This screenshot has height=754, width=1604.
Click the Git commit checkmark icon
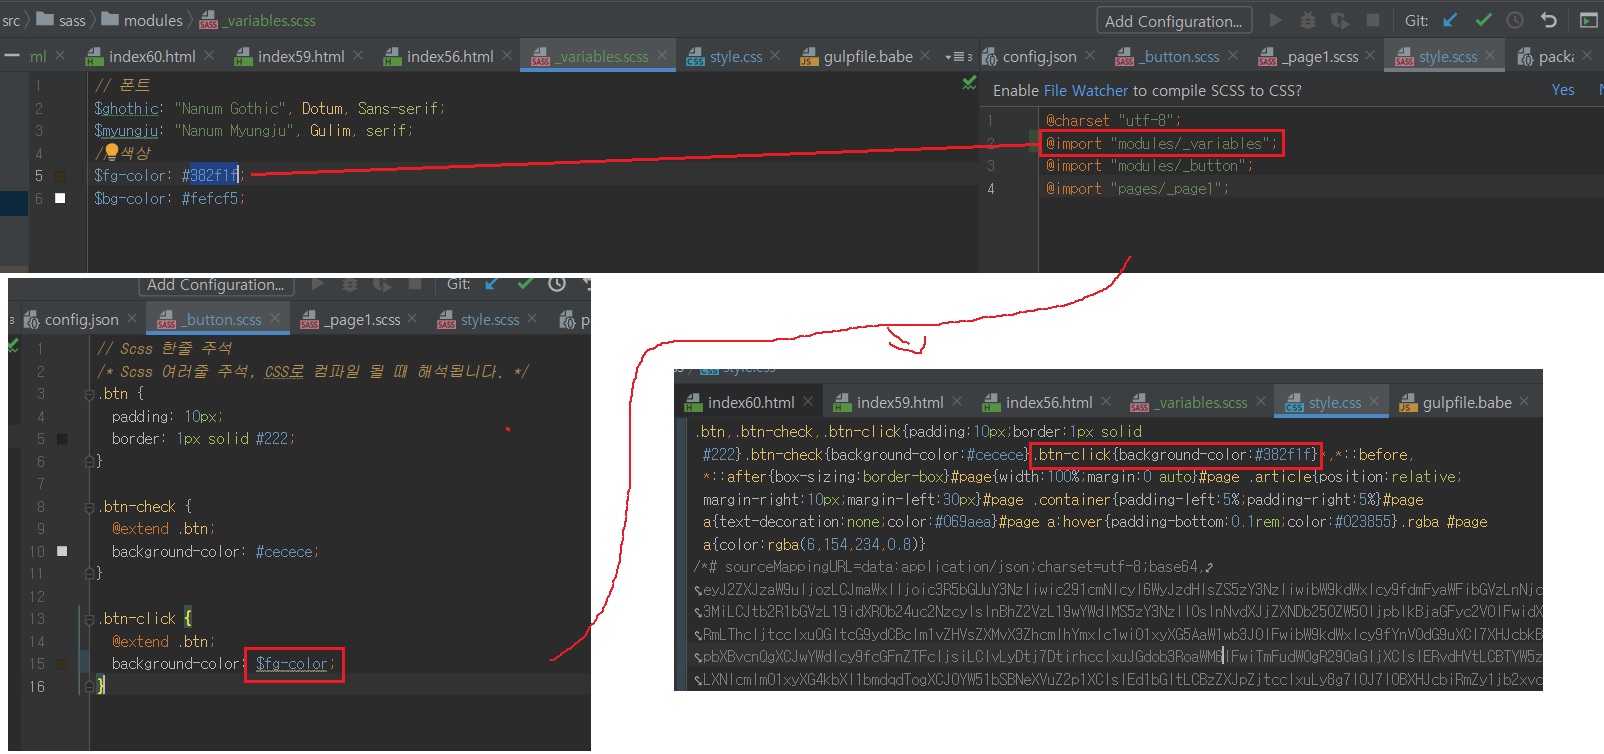coord(1483,20)
